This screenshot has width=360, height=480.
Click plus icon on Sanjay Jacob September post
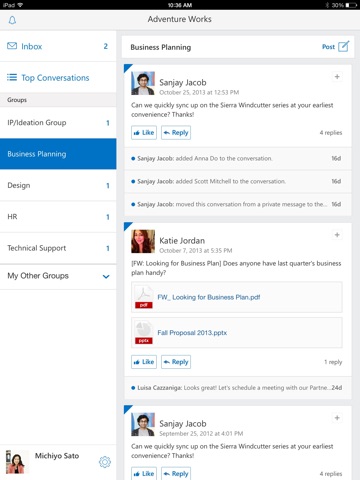337,418
